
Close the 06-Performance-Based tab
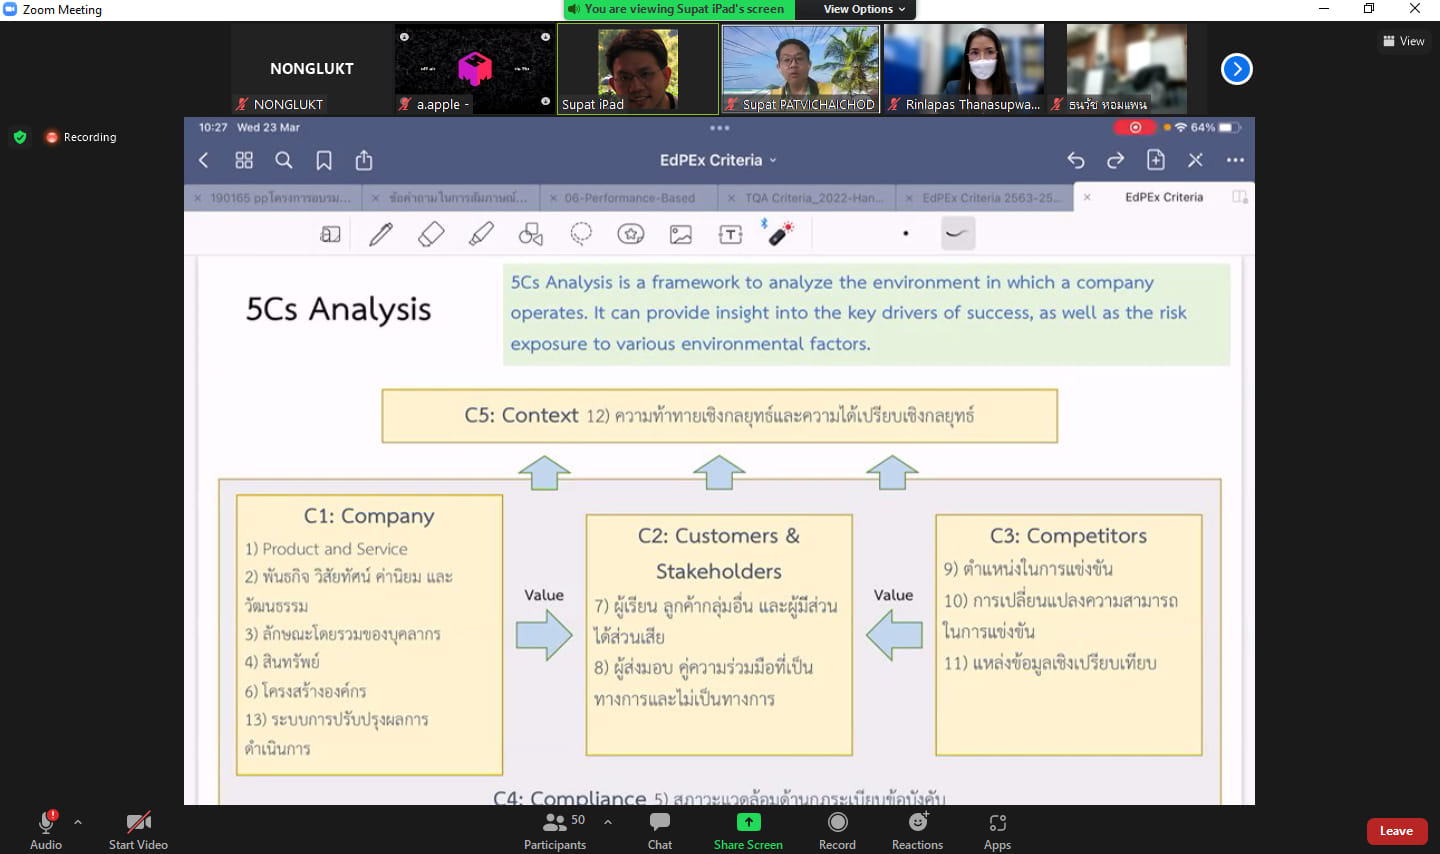[553, 198]
